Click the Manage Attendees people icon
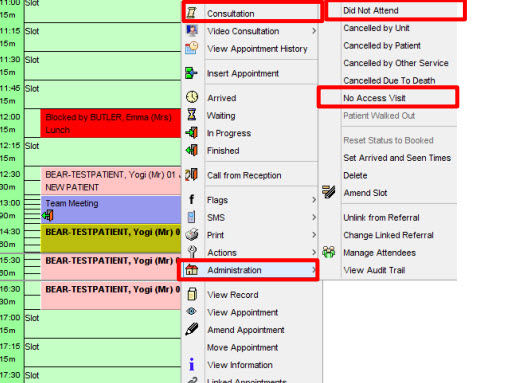Image resolution: width=505 pixels, height=383 pixels. click(x=329, y=252)
